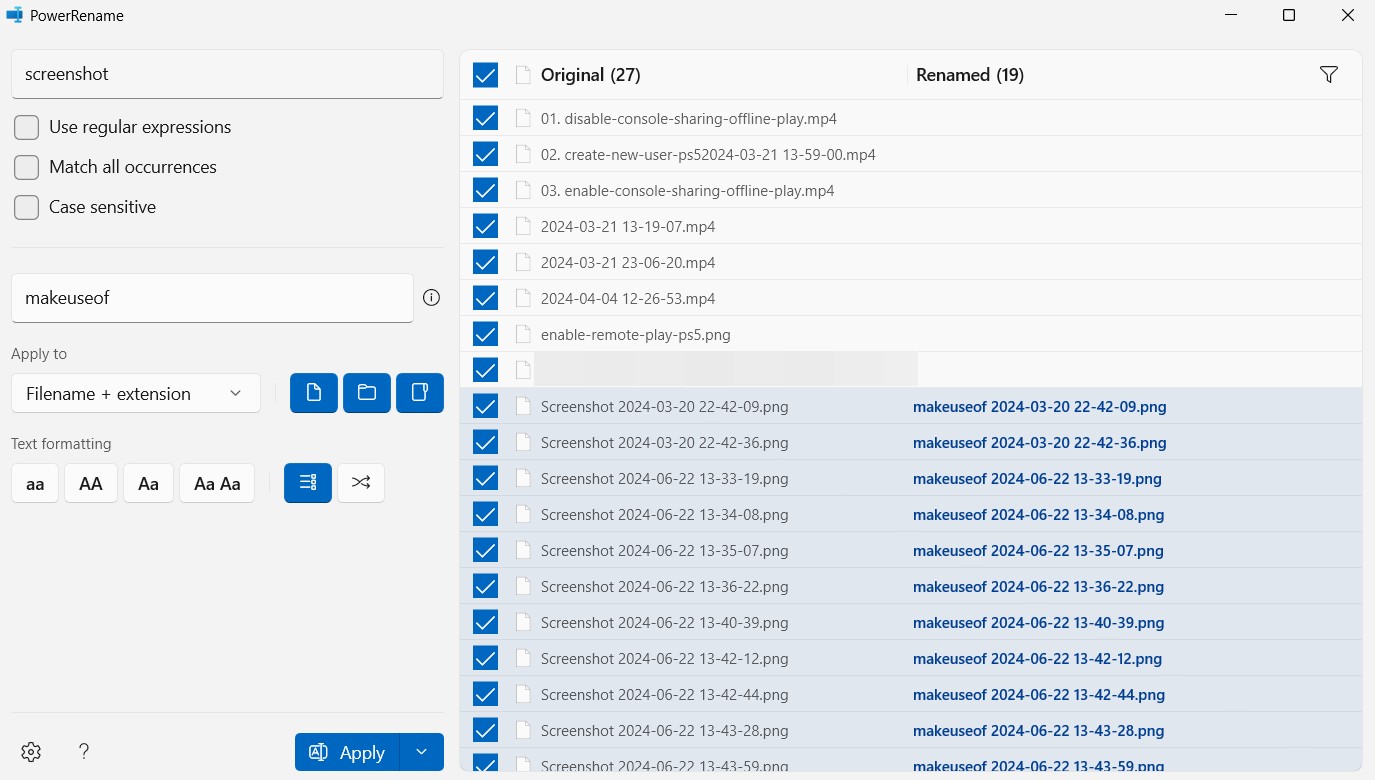Click renamed makeuseof 2024-06-22 13-35-07.png
The height and width of the screenshot is (780, 1375).
(x=1038, y=550)
